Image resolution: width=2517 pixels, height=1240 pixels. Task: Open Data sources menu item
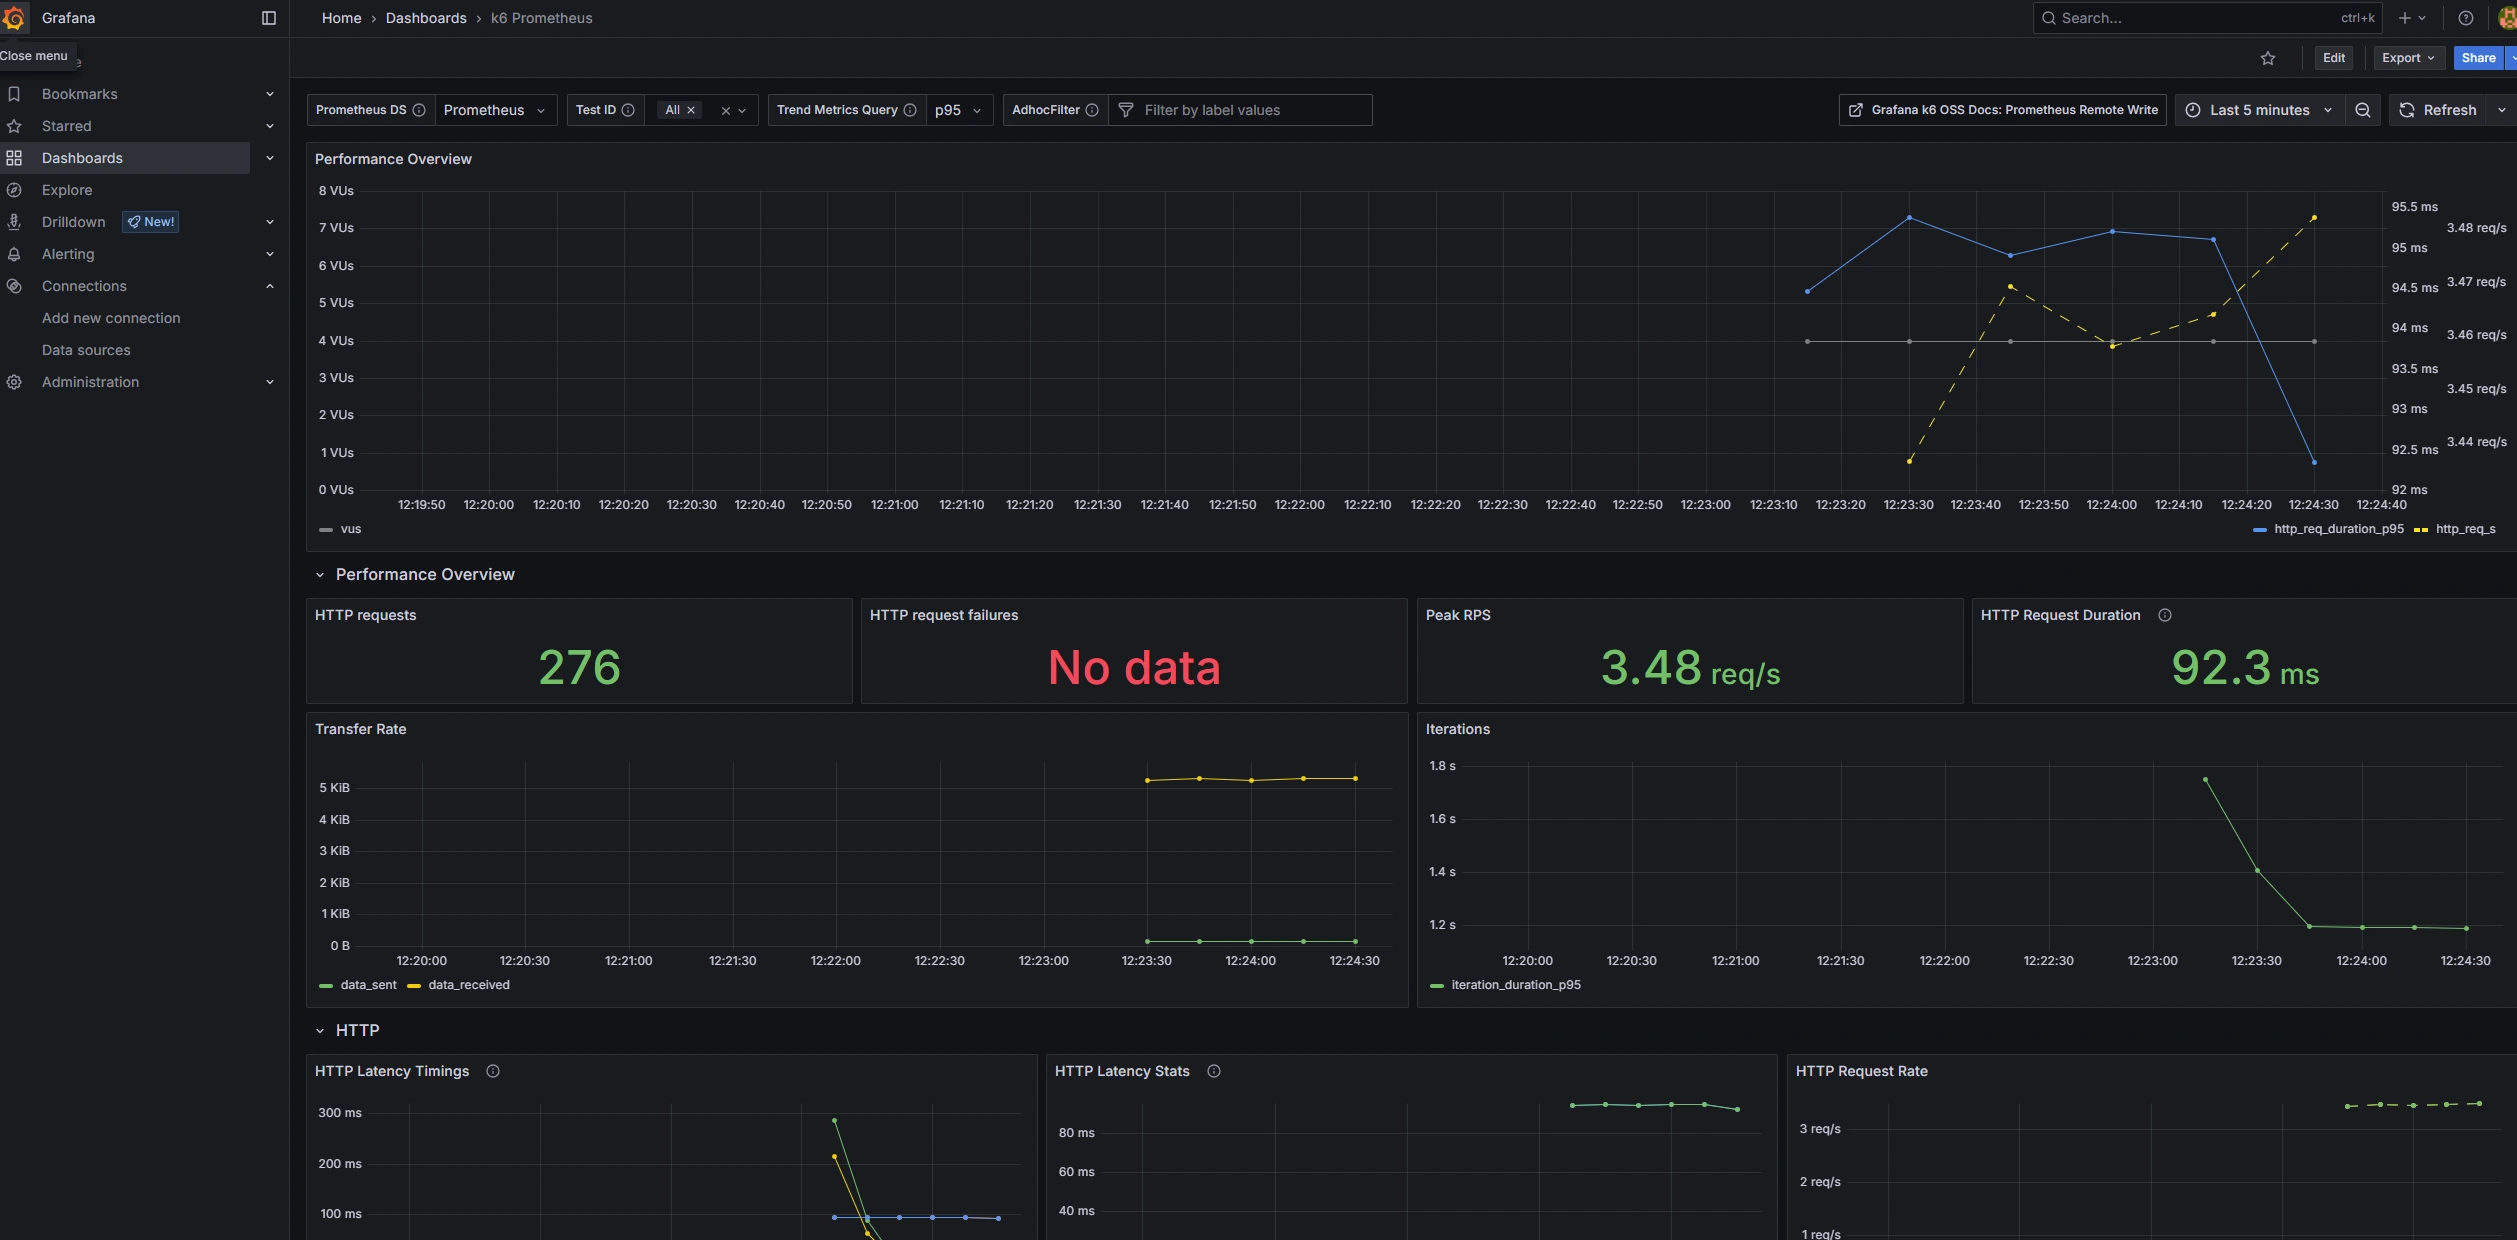click(86, 350)
